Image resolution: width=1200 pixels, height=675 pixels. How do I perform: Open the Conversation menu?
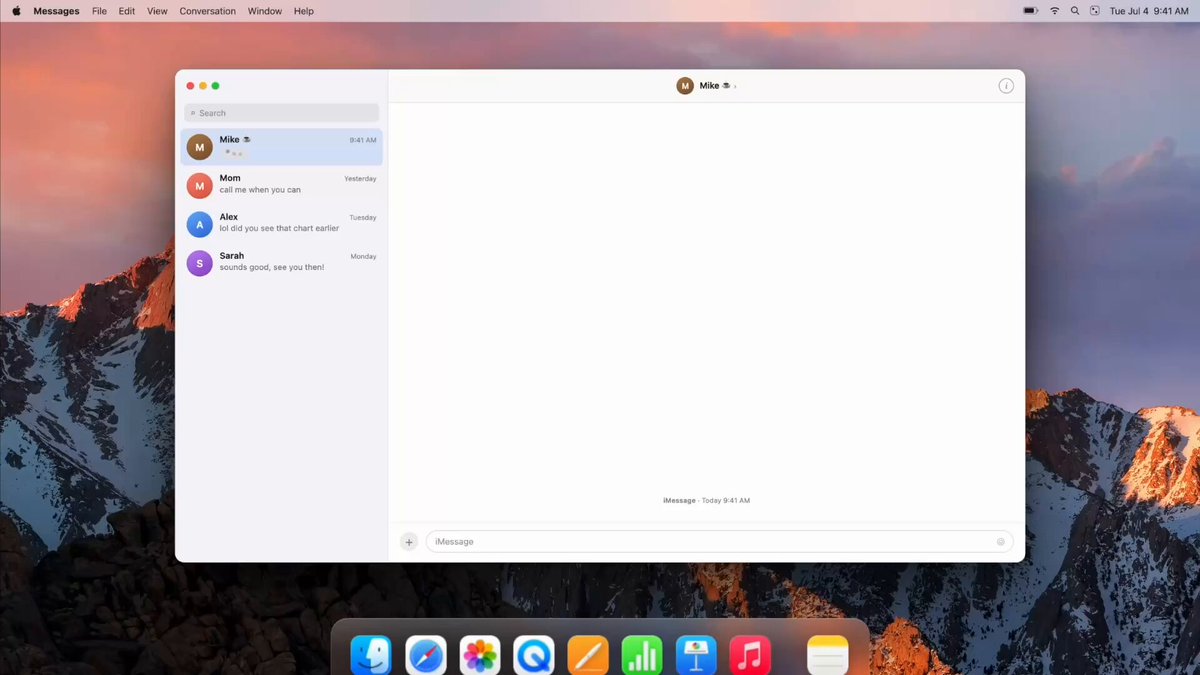pyautogui.click(x=208, y=11)
